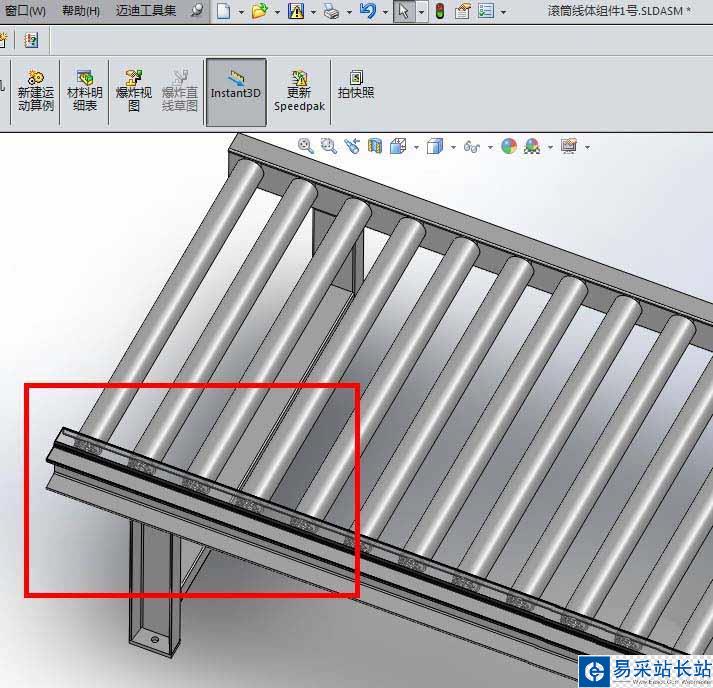Click the Edit Appearance color ball icon
713x688 pixels.
point(509,146)
